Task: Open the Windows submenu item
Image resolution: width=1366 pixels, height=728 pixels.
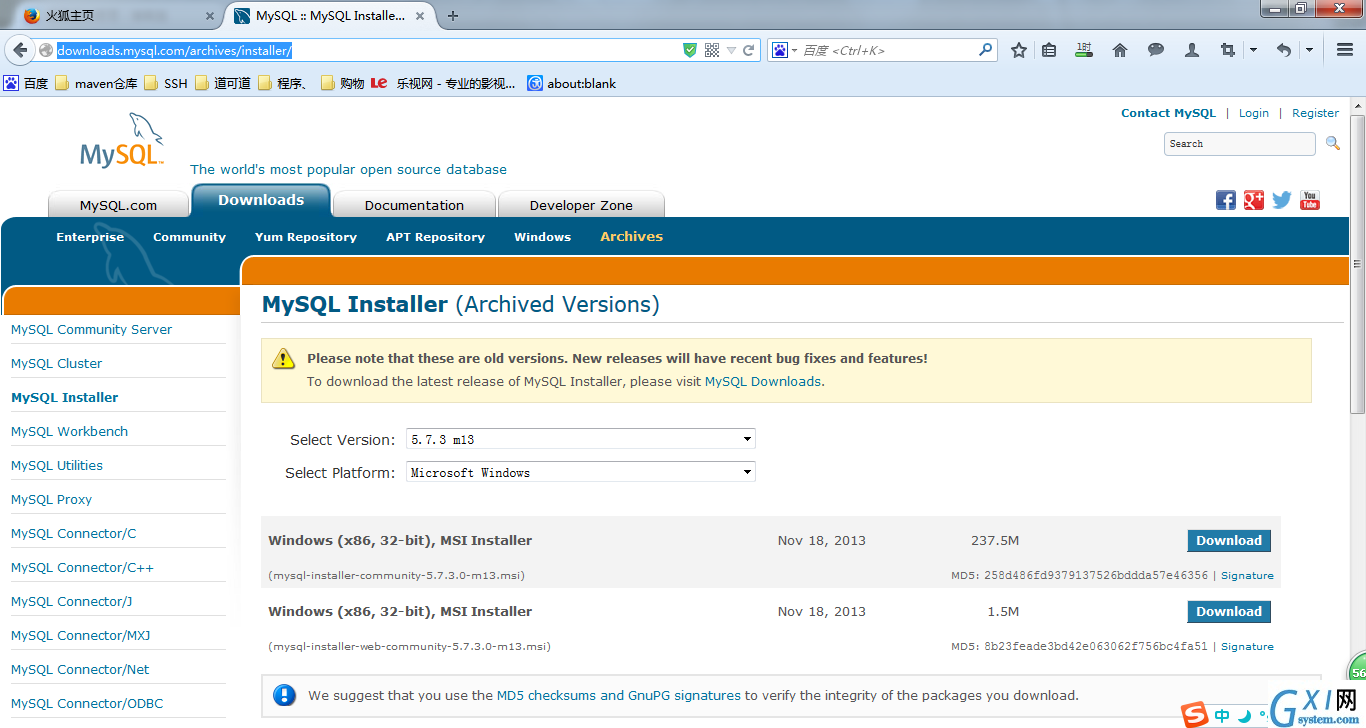Action: 542,237
